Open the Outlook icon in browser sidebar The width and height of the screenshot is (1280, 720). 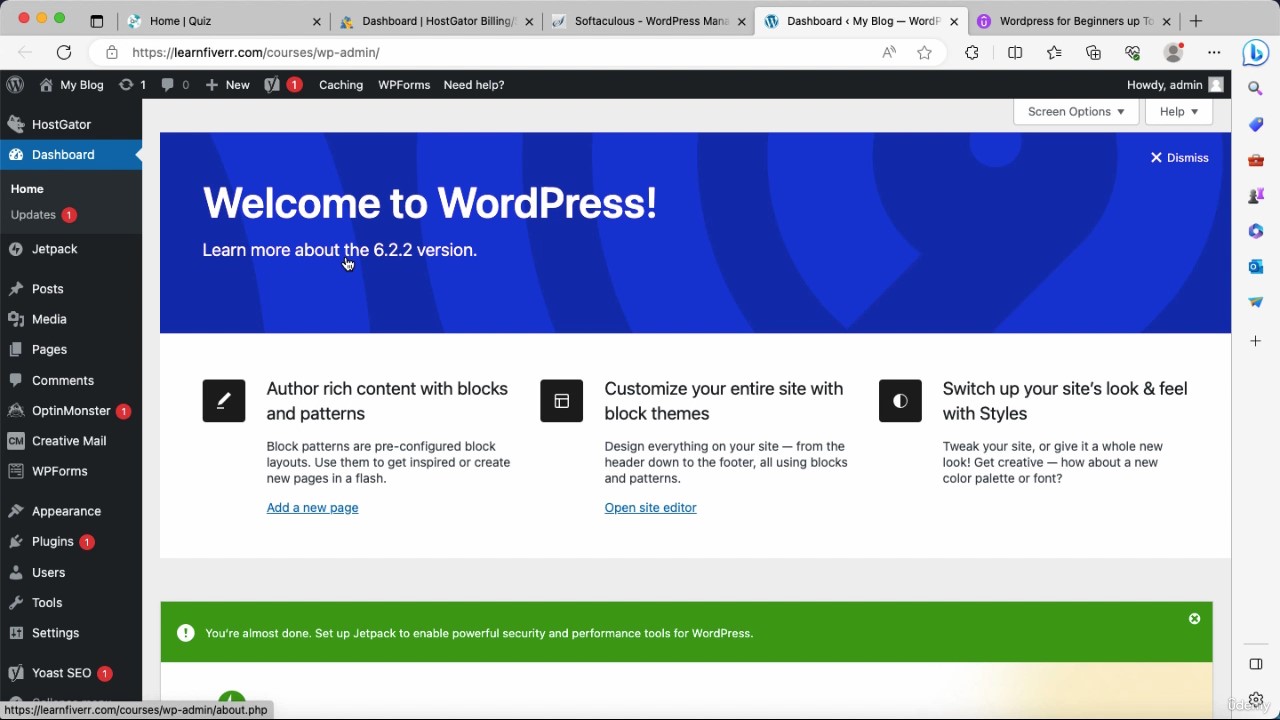[1256, 266]
